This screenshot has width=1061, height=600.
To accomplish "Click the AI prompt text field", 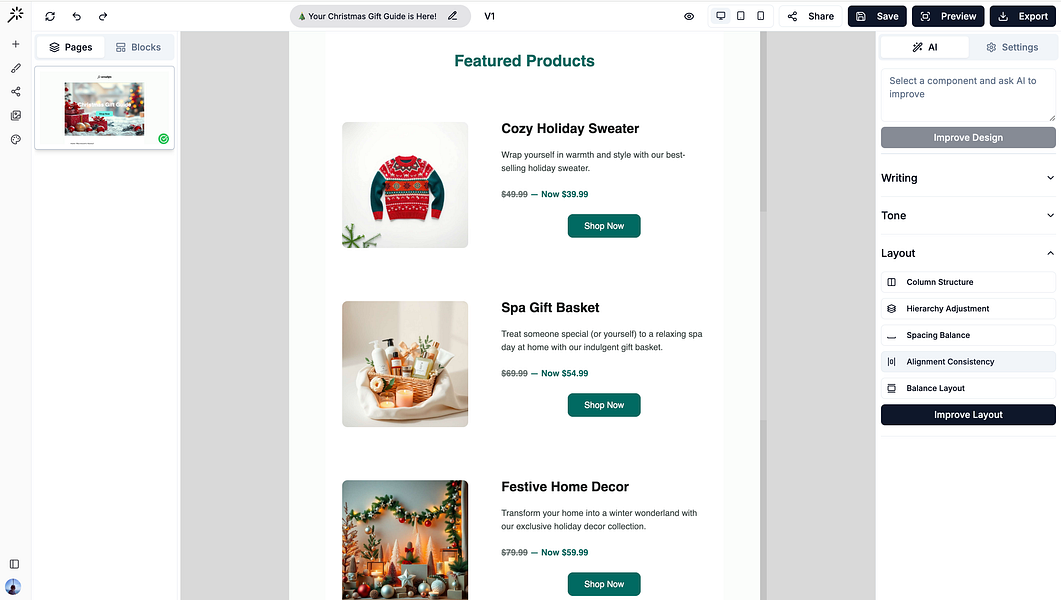I will (x=967, y=95).
